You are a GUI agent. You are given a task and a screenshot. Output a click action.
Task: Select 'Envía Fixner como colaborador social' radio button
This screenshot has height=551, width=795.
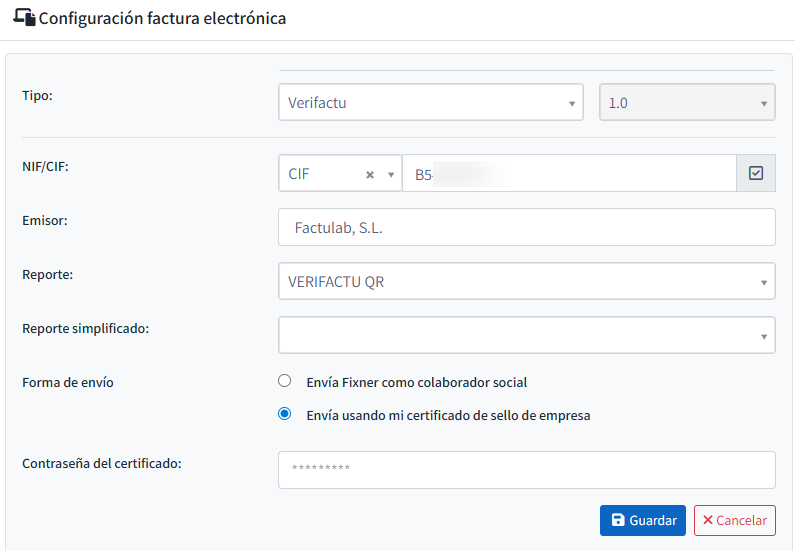285,381
